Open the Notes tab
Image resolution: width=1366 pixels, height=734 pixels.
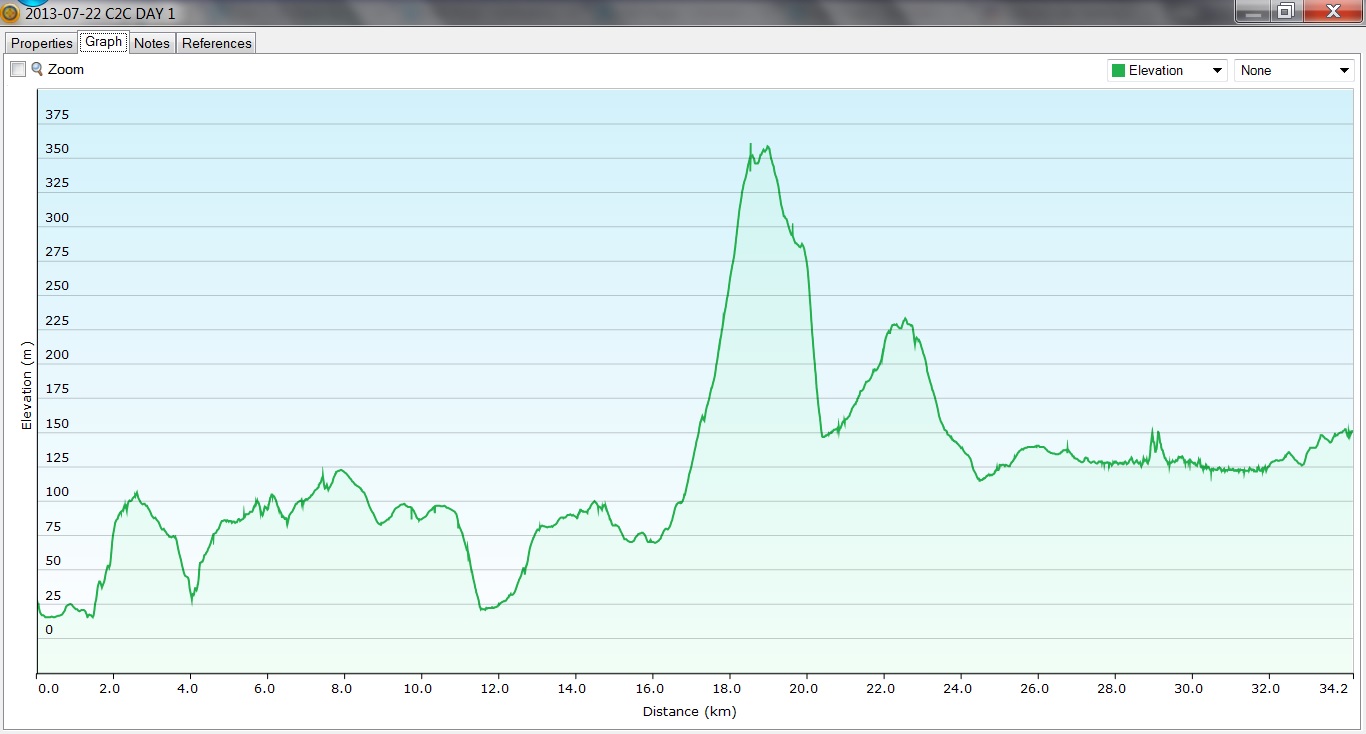152,43
